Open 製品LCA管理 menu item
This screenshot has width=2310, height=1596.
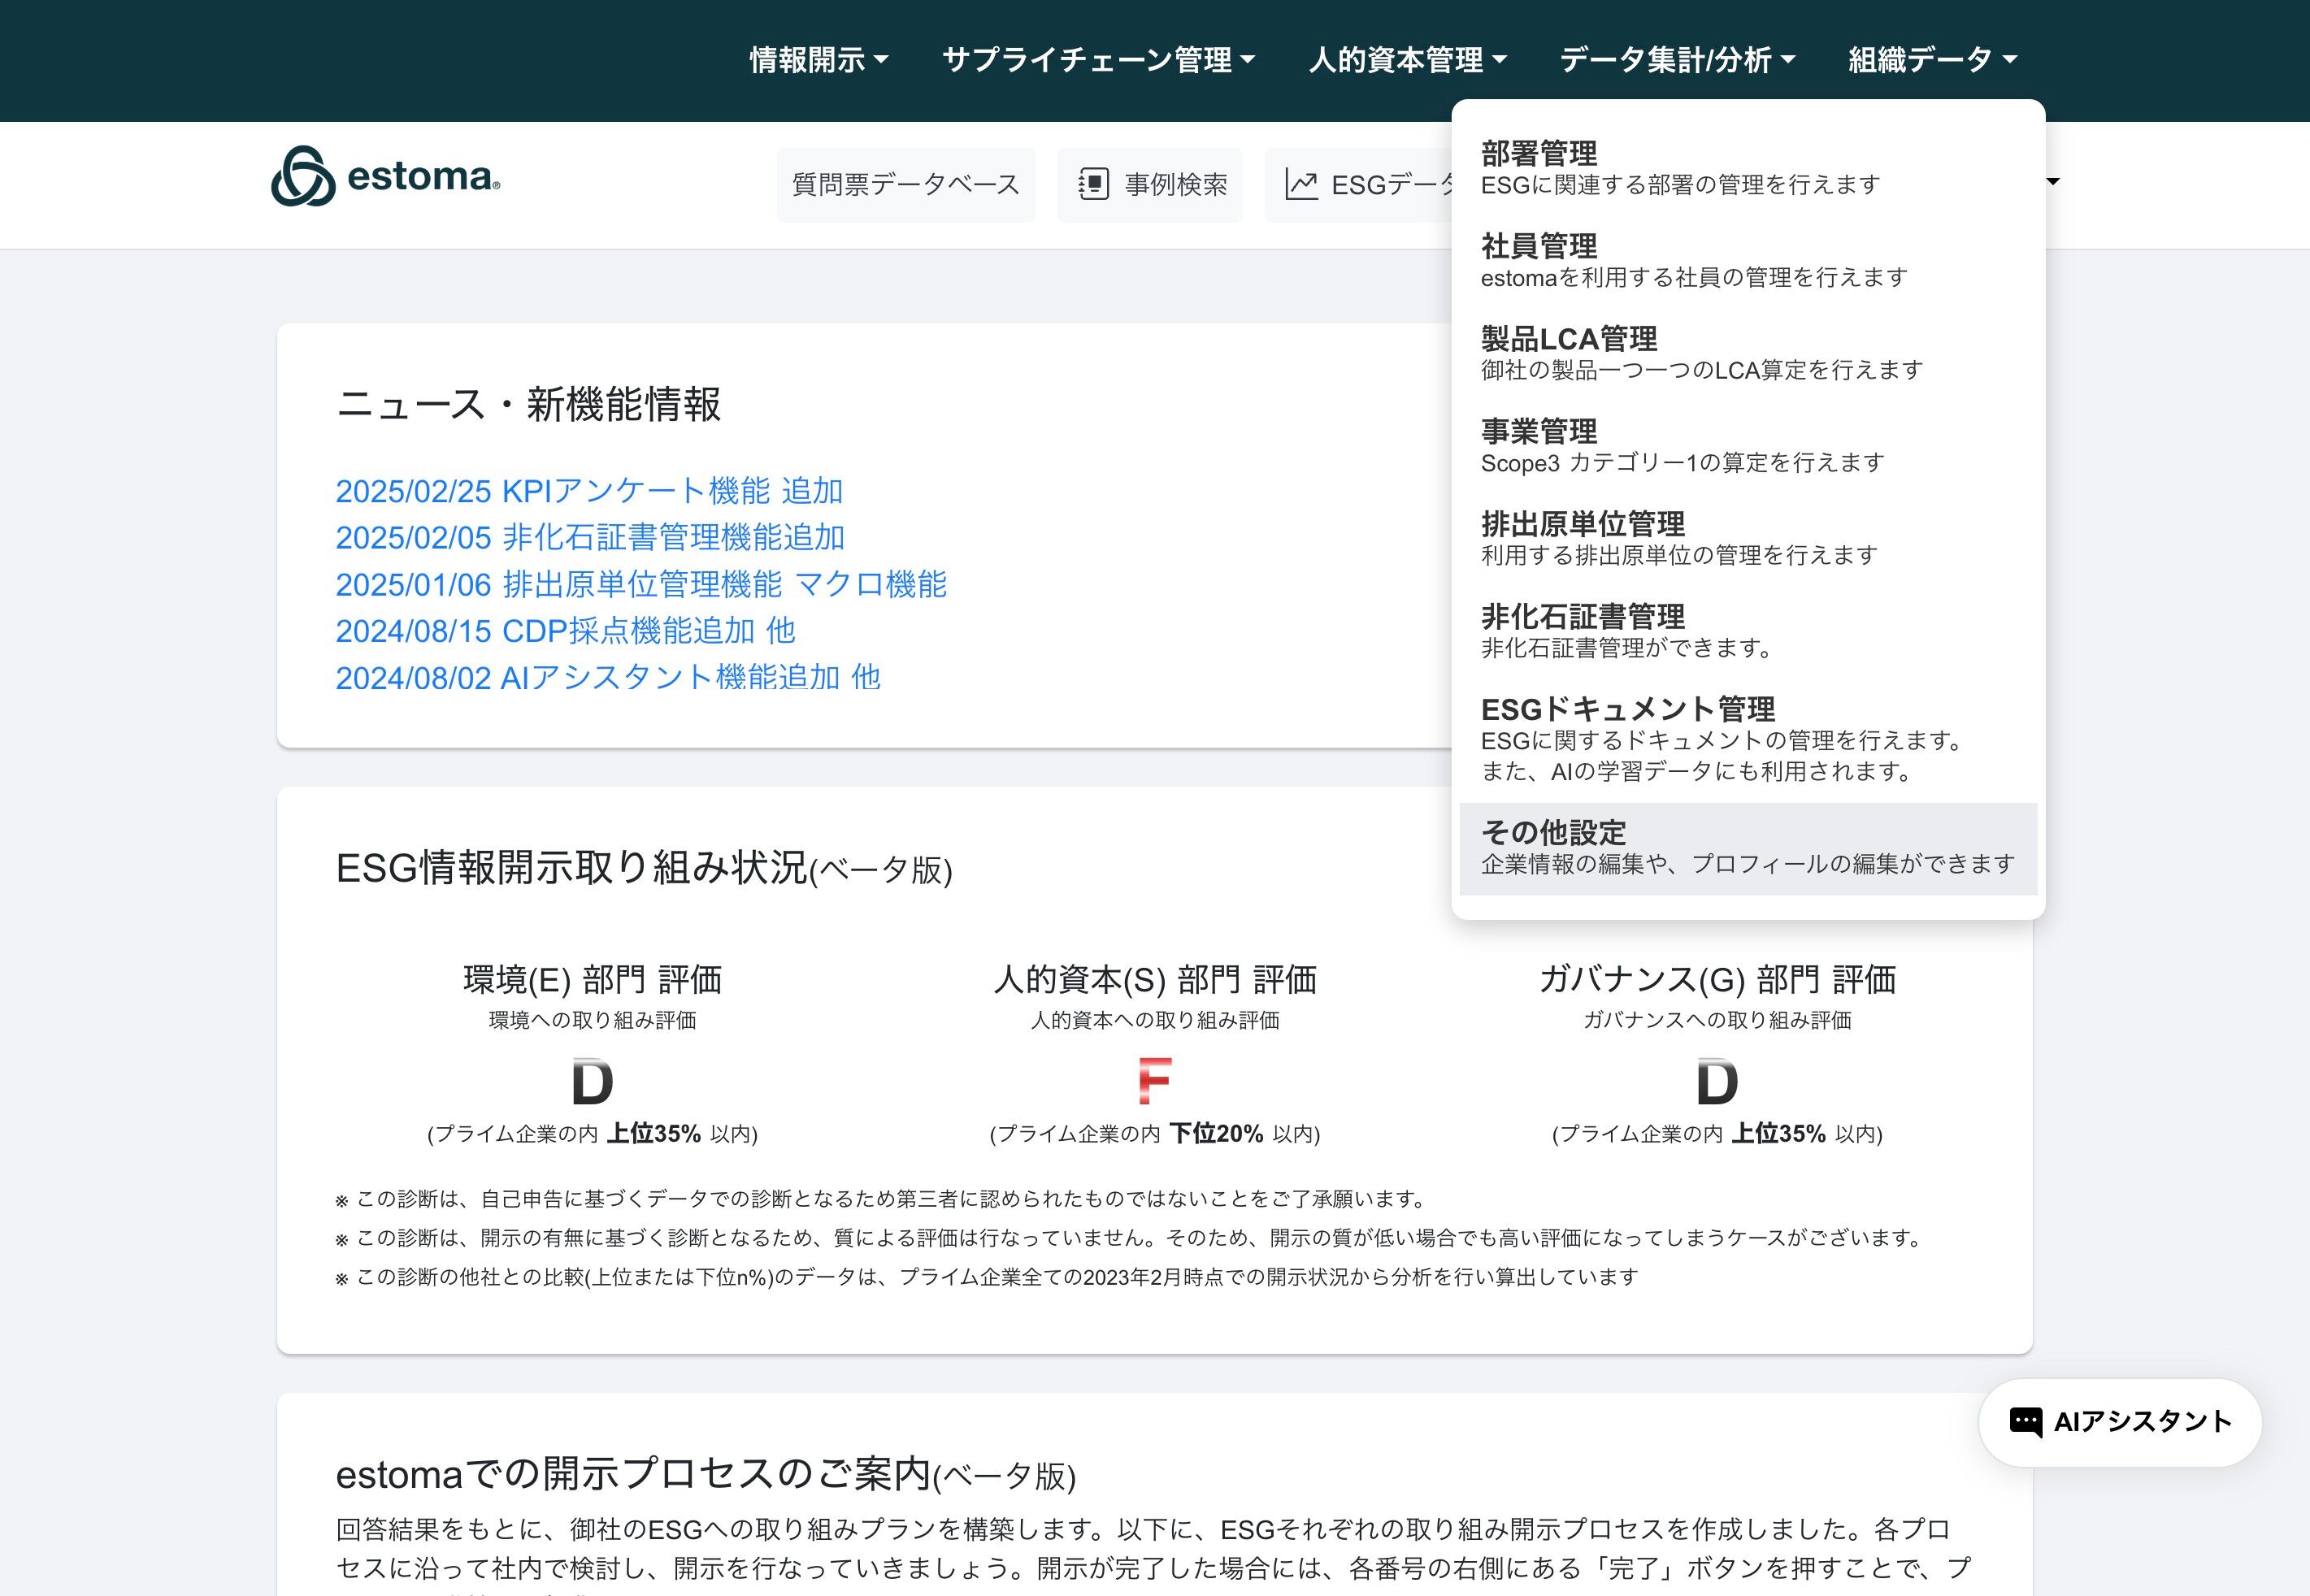[1568, 339]
